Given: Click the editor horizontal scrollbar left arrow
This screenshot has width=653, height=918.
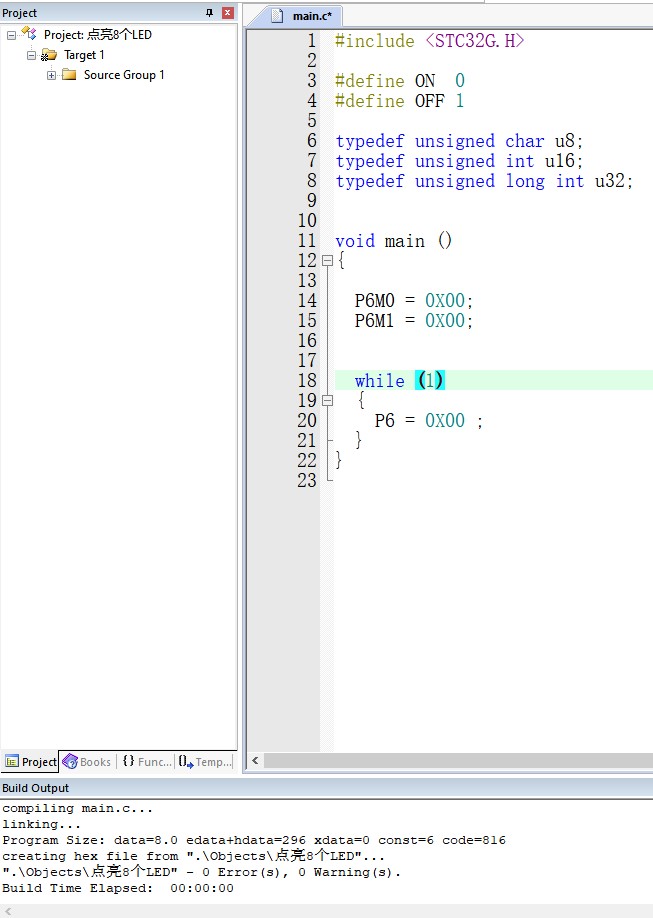Looking at the screenshot, I should 256,761.
